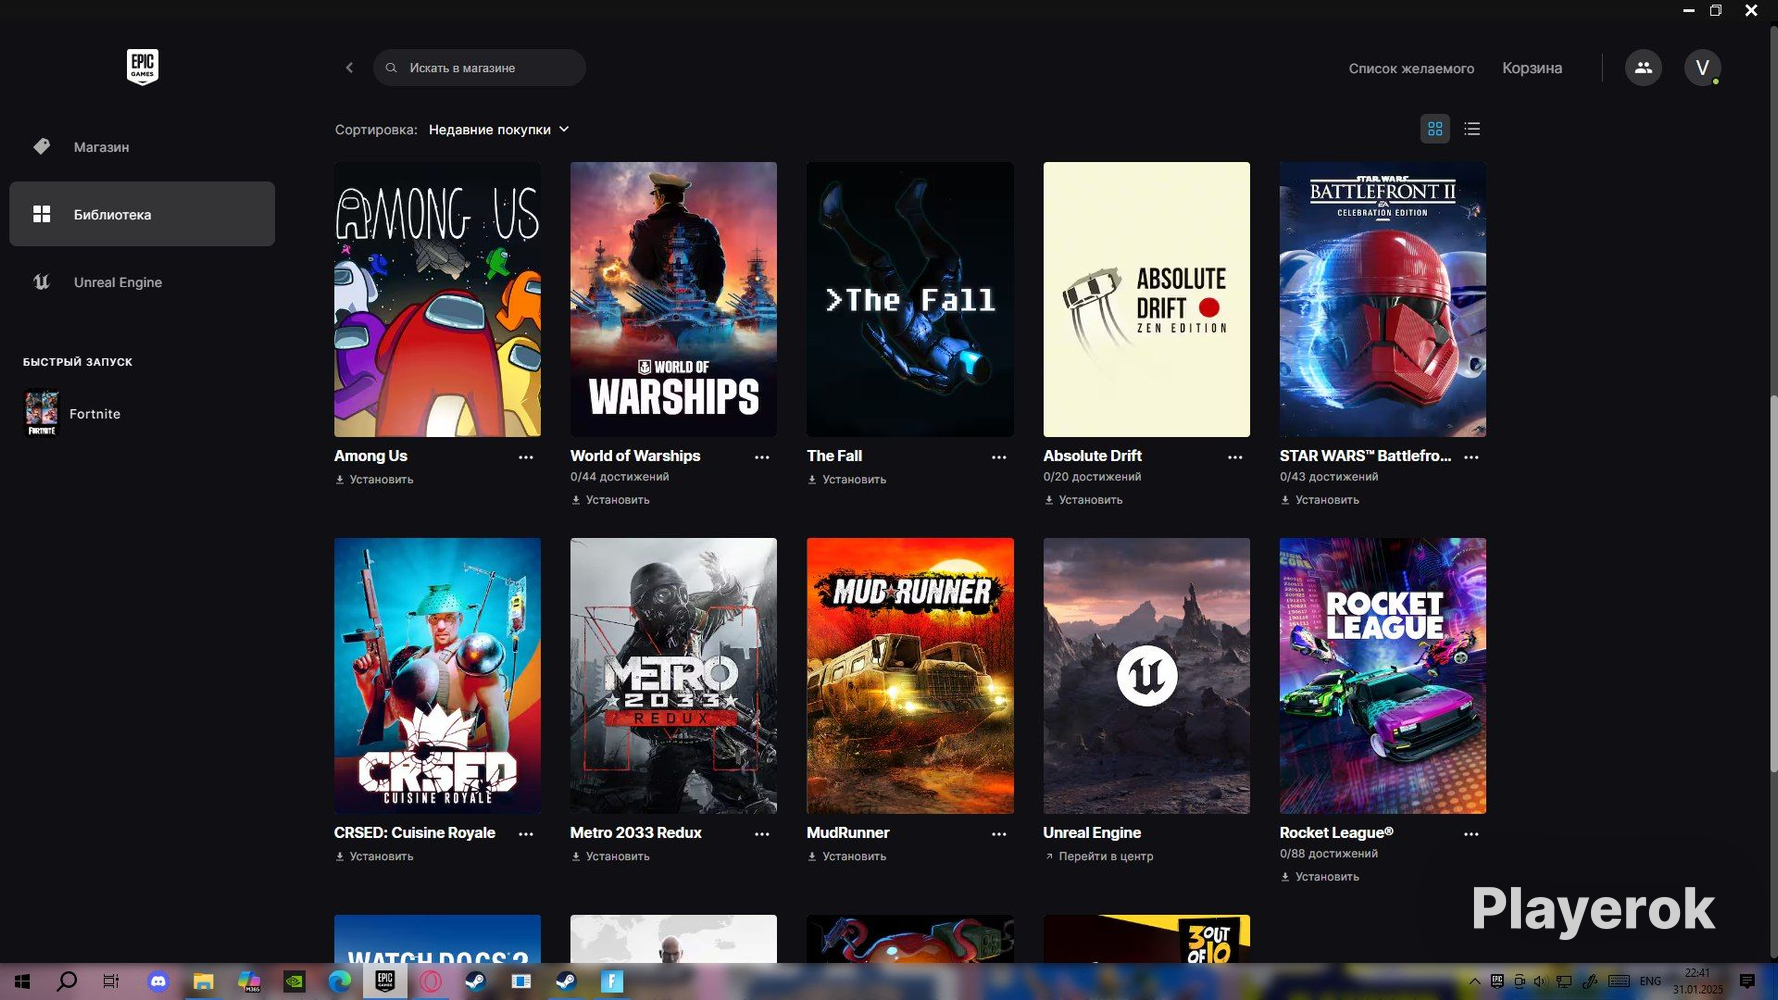Open more options for Metro 2033 Redux
1778x1000 pixels.
click(762, 834)
